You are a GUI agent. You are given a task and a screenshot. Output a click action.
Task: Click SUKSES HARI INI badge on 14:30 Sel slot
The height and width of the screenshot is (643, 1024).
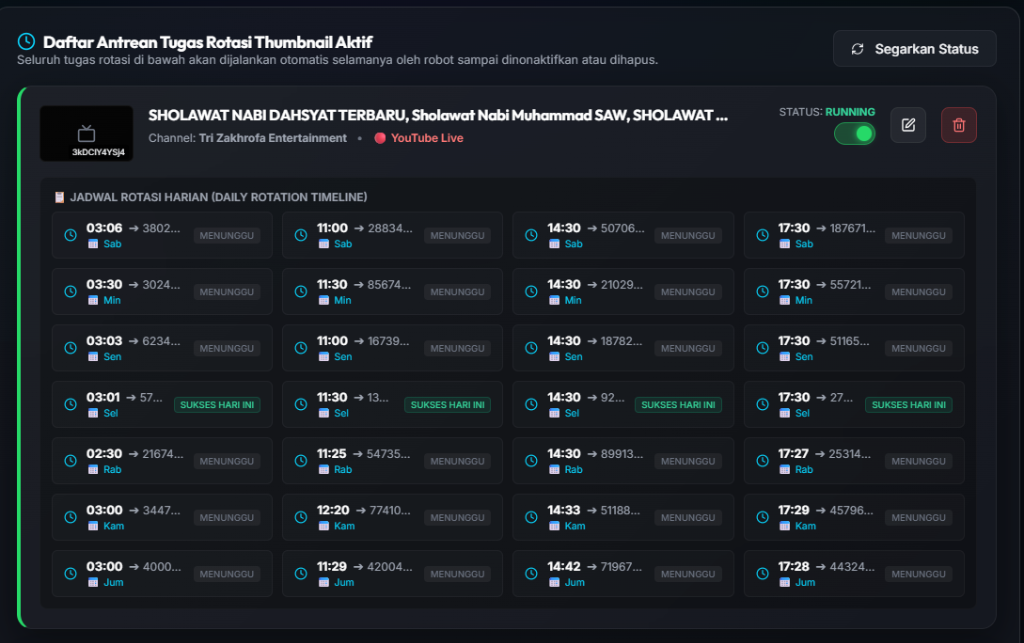pyautogui.click(x=678, y=405)
